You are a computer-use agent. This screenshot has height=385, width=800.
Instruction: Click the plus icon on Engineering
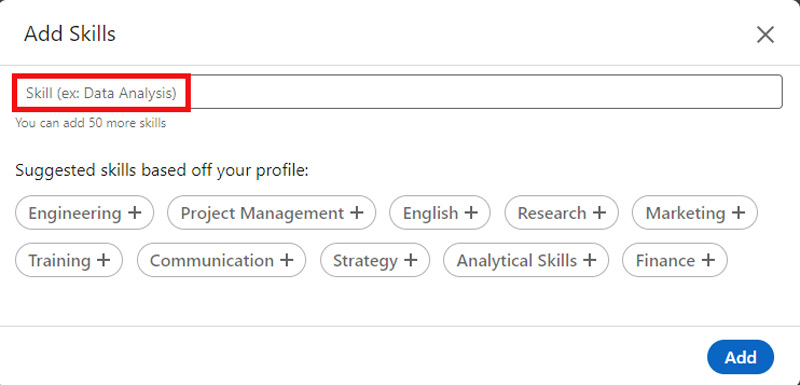coord(134,212)
